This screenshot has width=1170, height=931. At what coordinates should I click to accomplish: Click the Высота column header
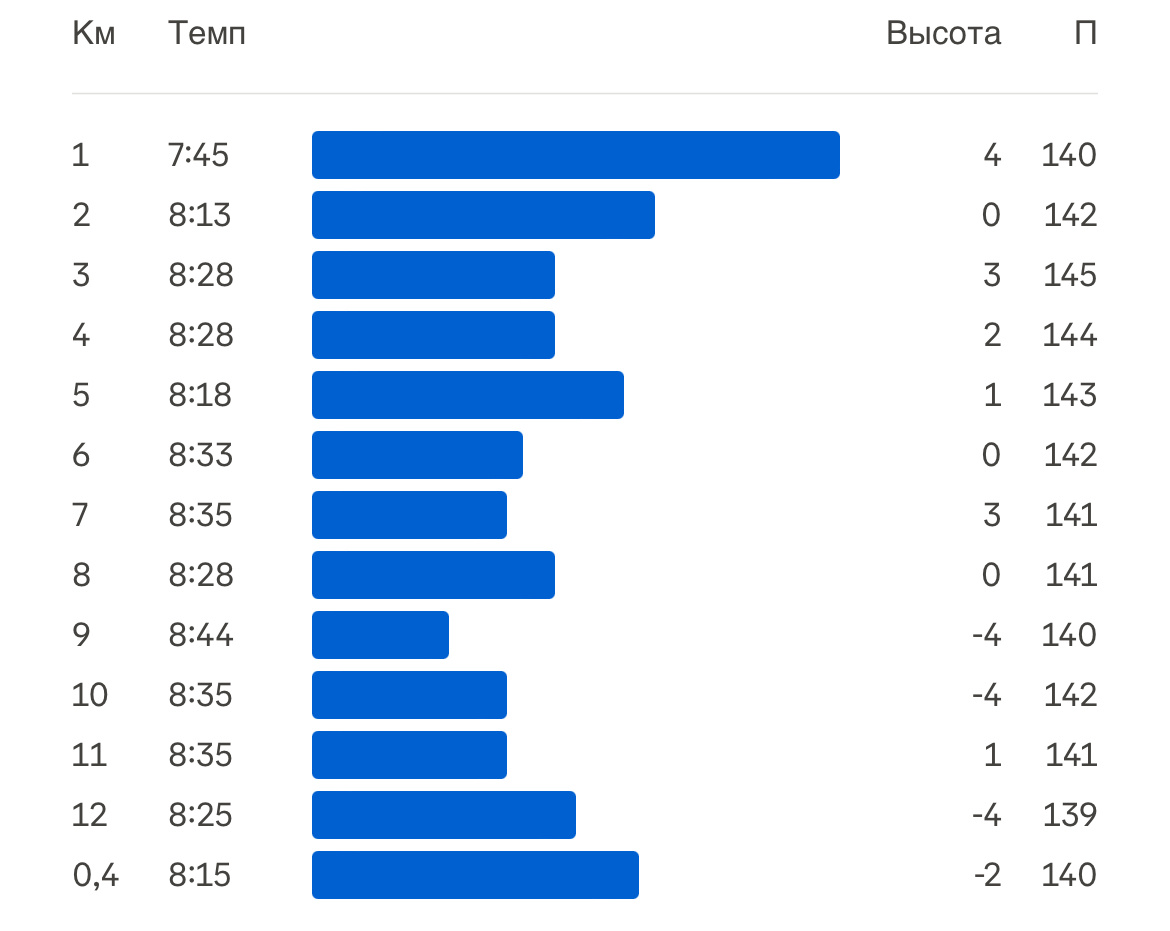(x=943, y=34)
